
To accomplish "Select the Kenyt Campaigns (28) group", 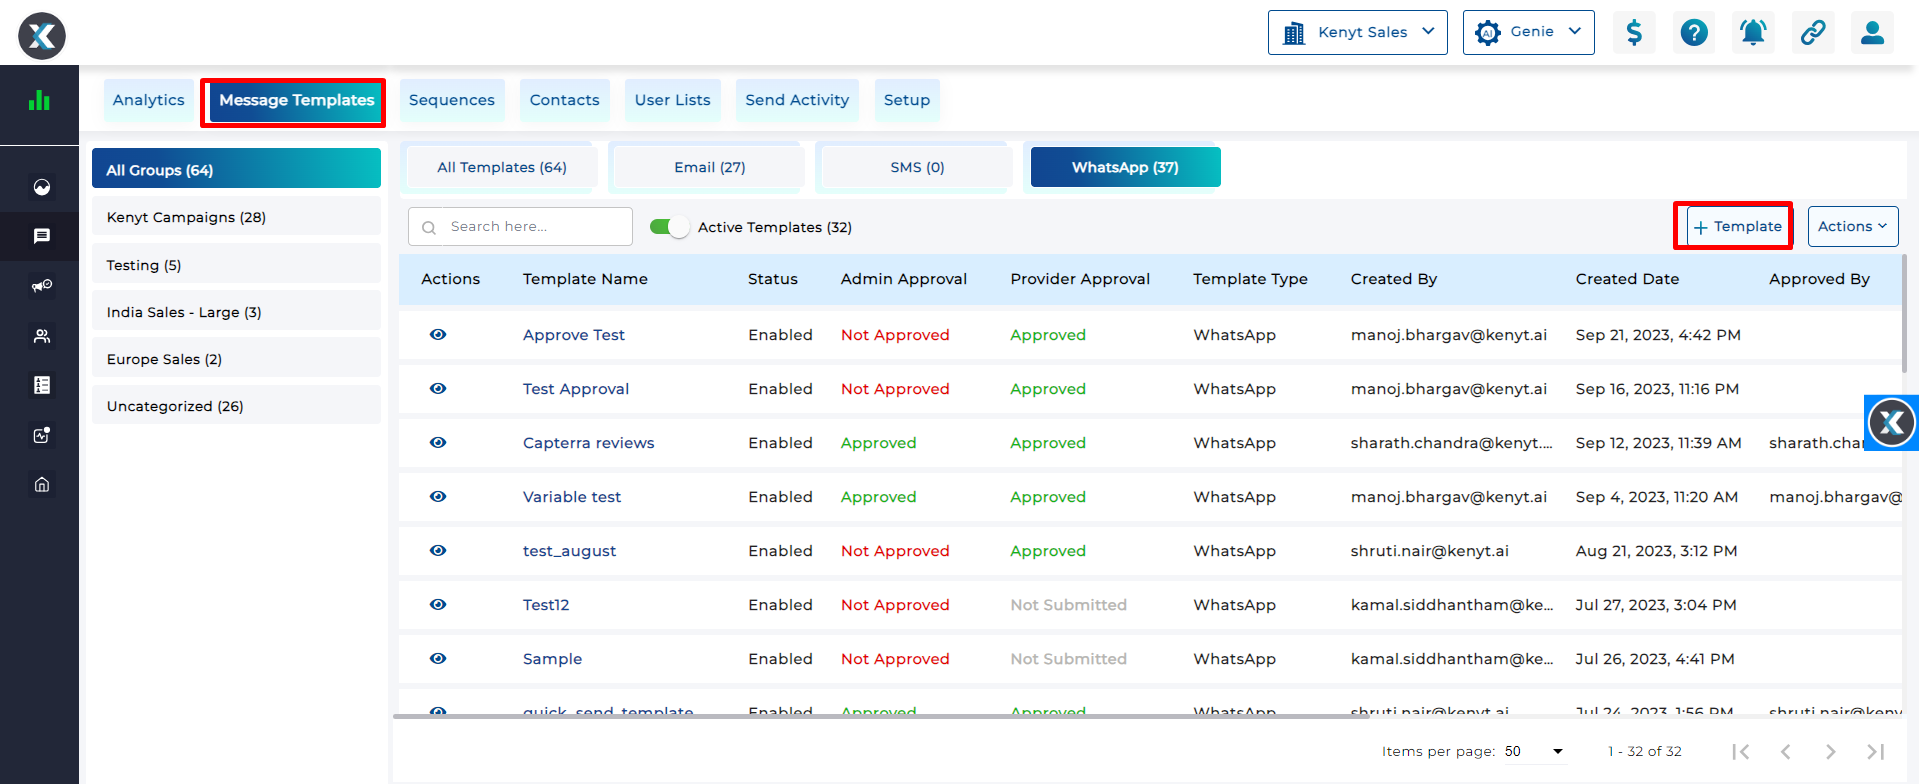I will click(236, 217).
